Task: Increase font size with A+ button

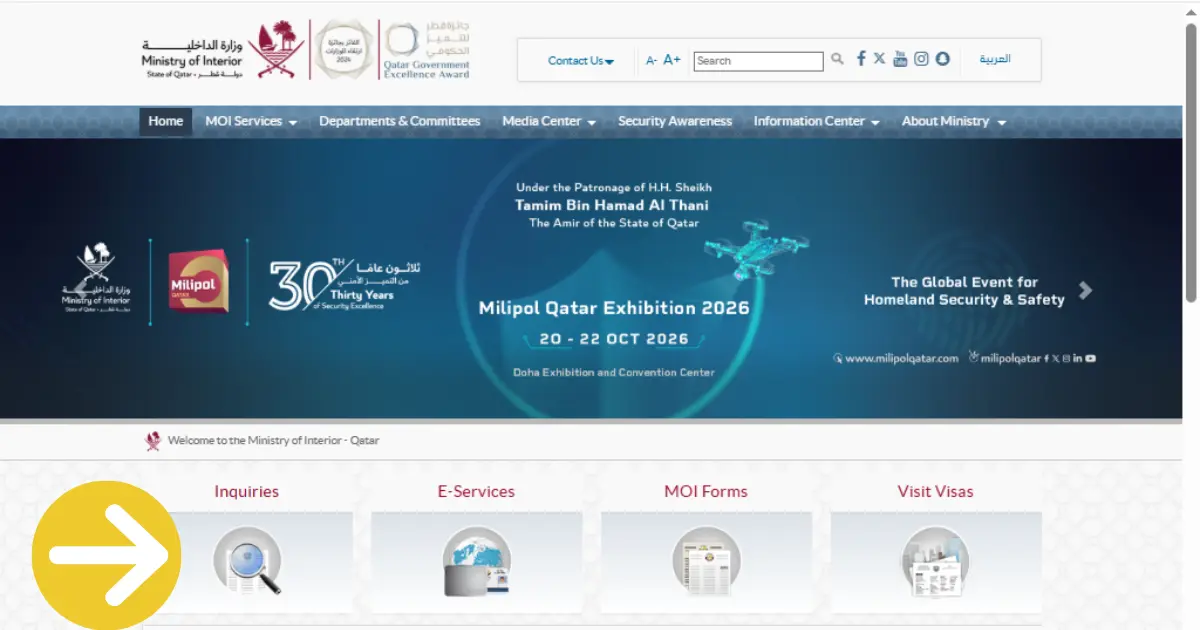Action: tap(672, 60)
